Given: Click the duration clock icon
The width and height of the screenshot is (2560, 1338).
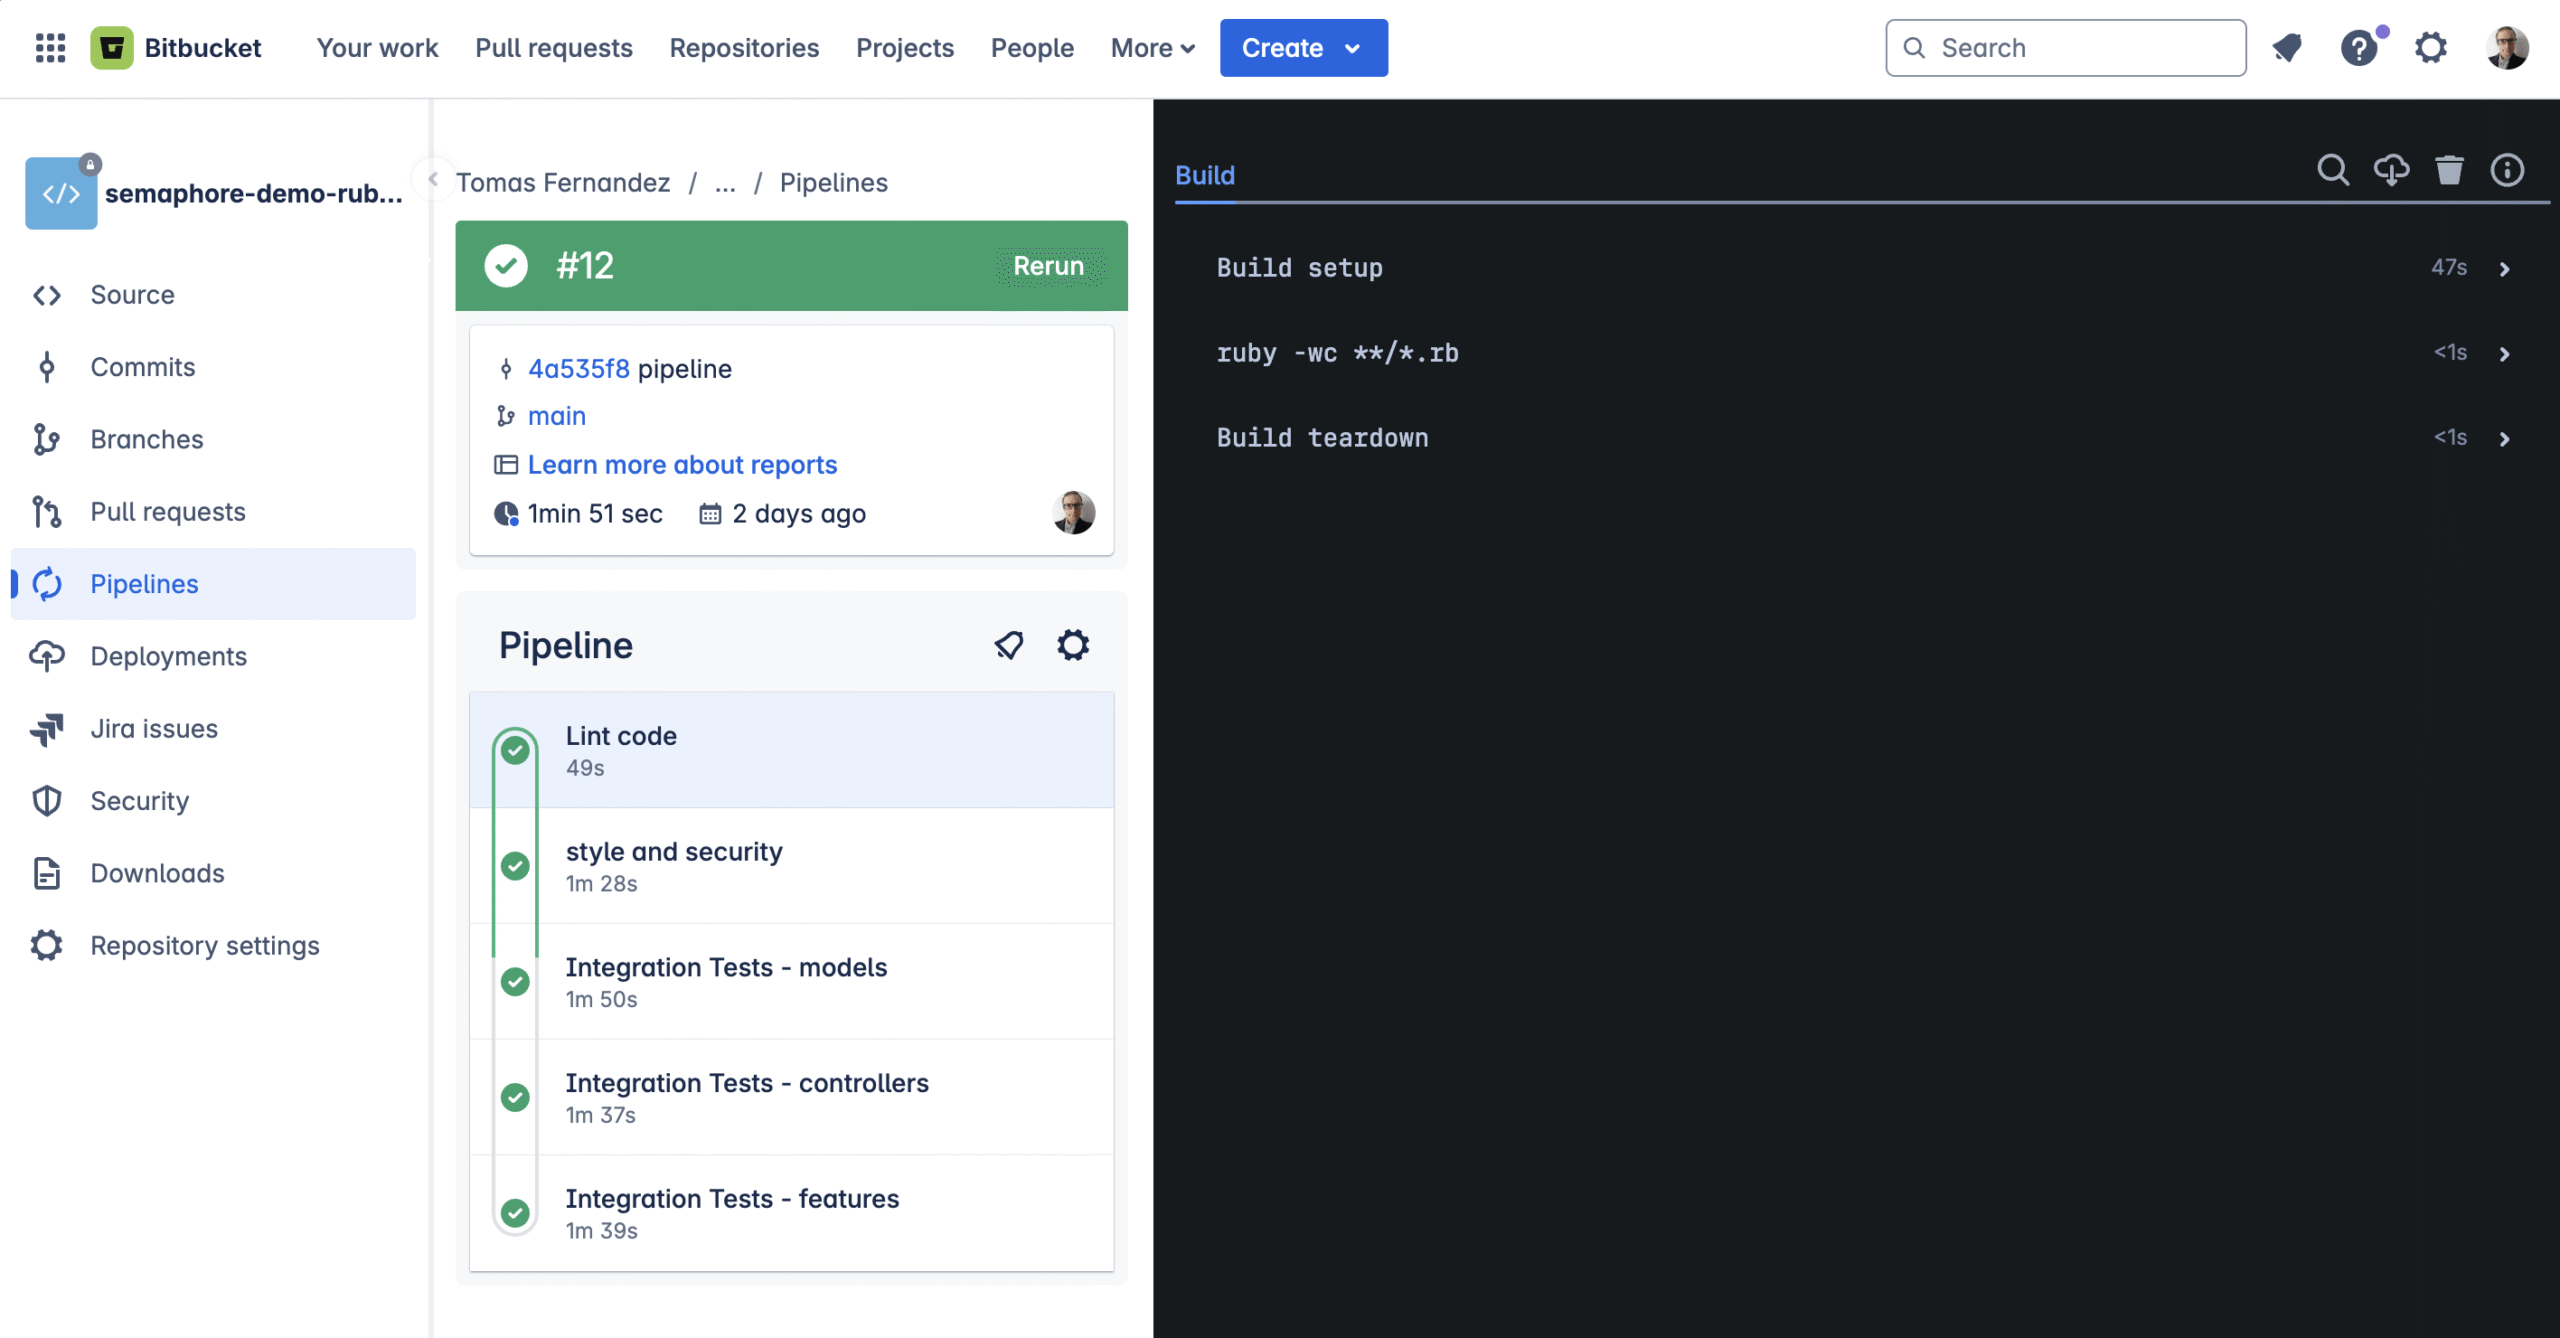Looking at the screenshot, I should (506, 514).
